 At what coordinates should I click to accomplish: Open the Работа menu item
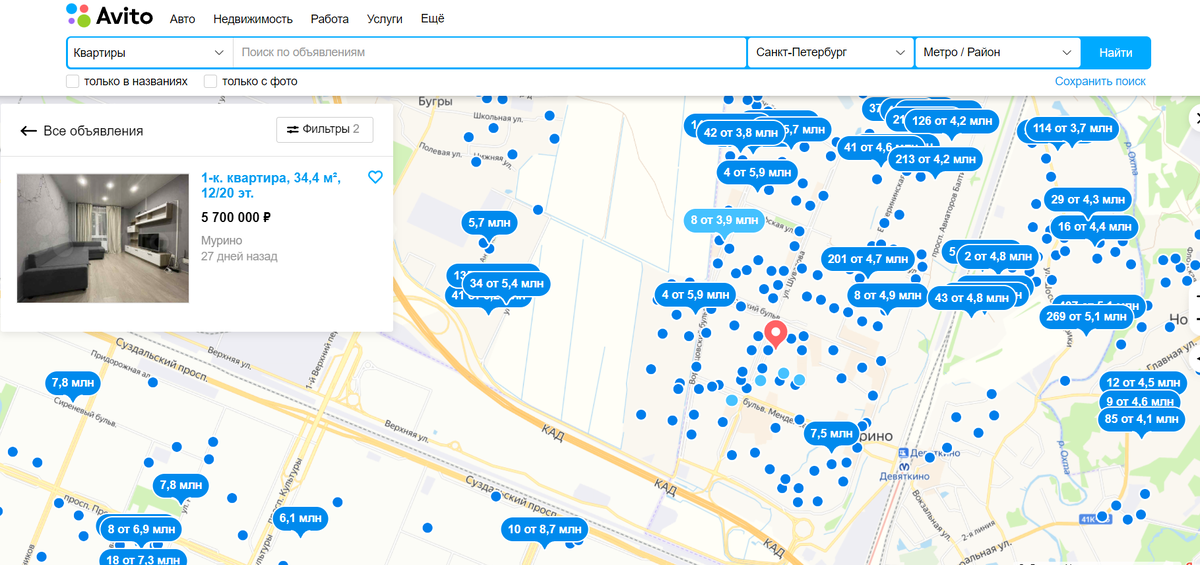330,19
